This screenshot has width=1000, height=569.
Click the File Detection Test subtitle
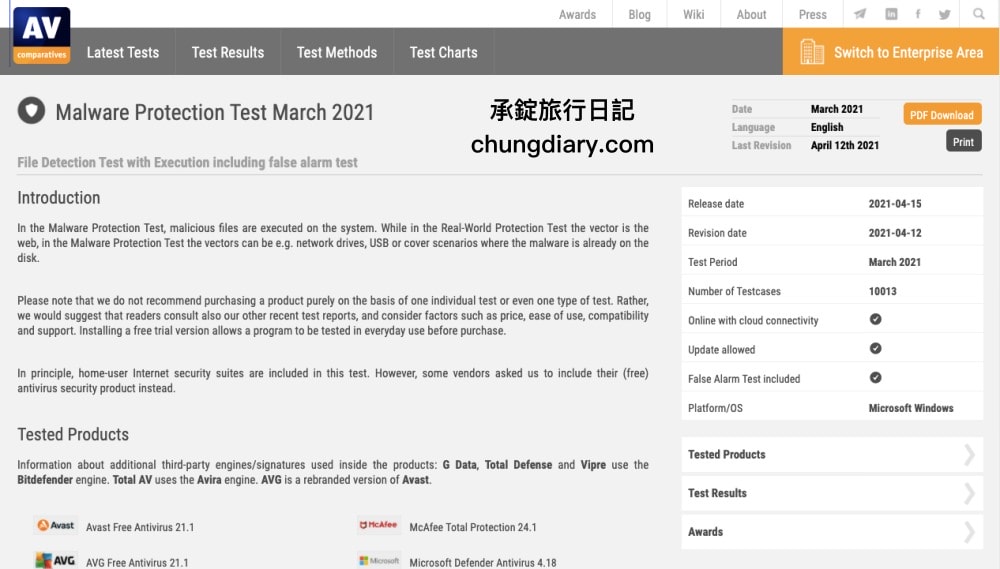[188, 163]
